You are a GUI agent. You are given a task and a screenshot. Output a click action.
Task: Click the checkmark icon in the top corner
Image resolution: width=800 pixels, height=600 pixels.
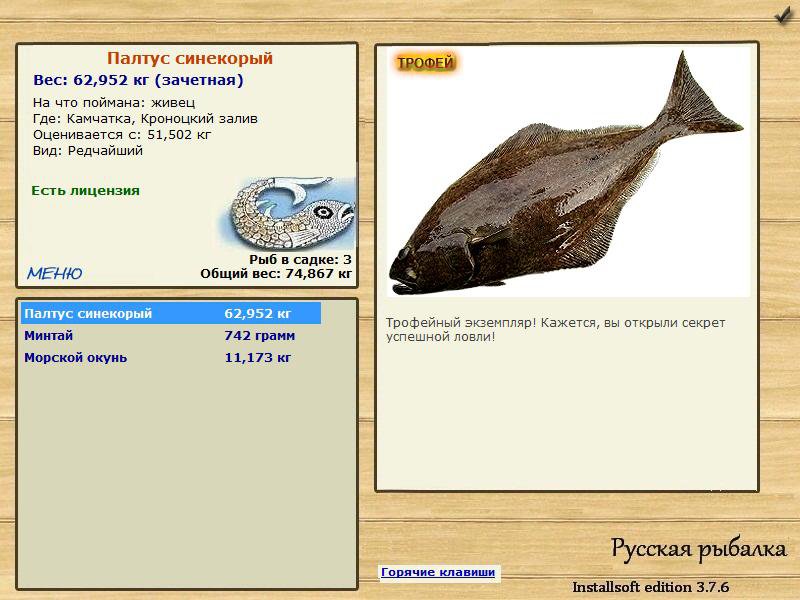(783, 15)
